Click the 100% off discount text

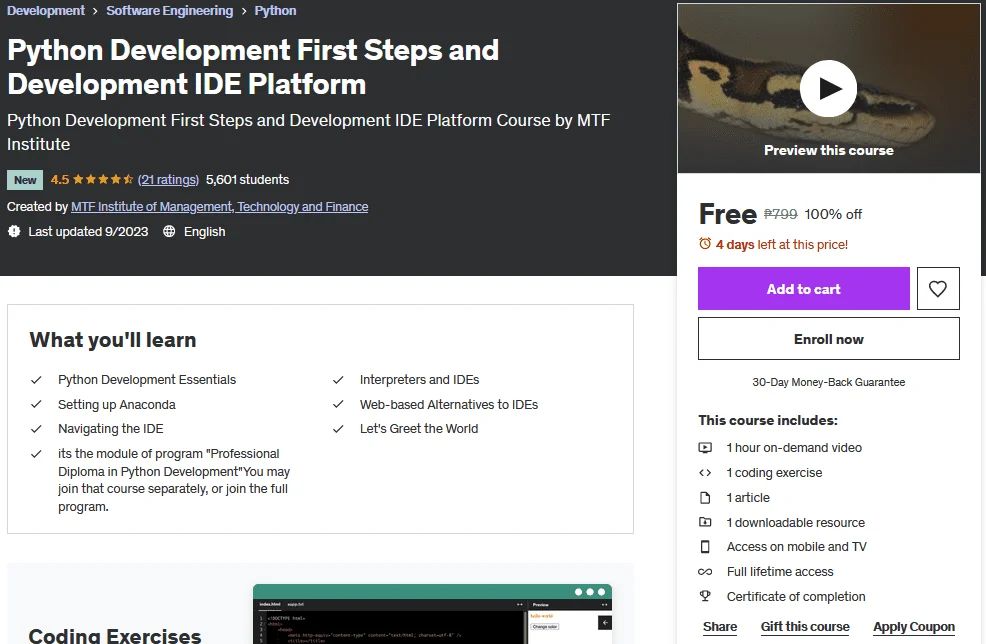[833, 214]
